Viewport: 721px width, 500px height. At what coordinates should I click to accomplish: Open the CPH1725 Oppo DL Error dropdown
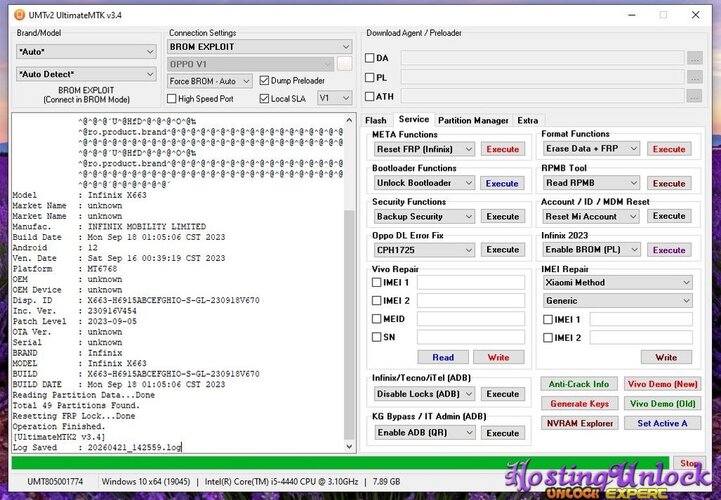(x=424, y=250)
